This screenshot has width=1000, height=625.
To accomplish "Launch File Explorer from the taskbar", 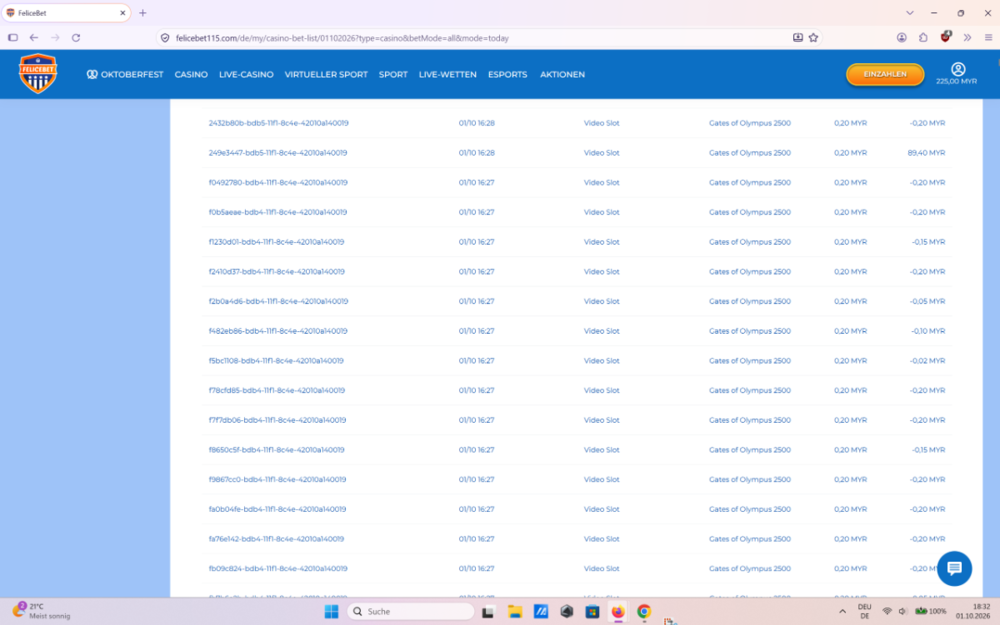I will [x=515, y=612].
